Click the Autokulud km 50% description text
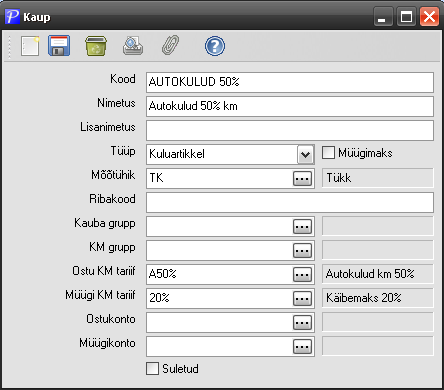 370,274
